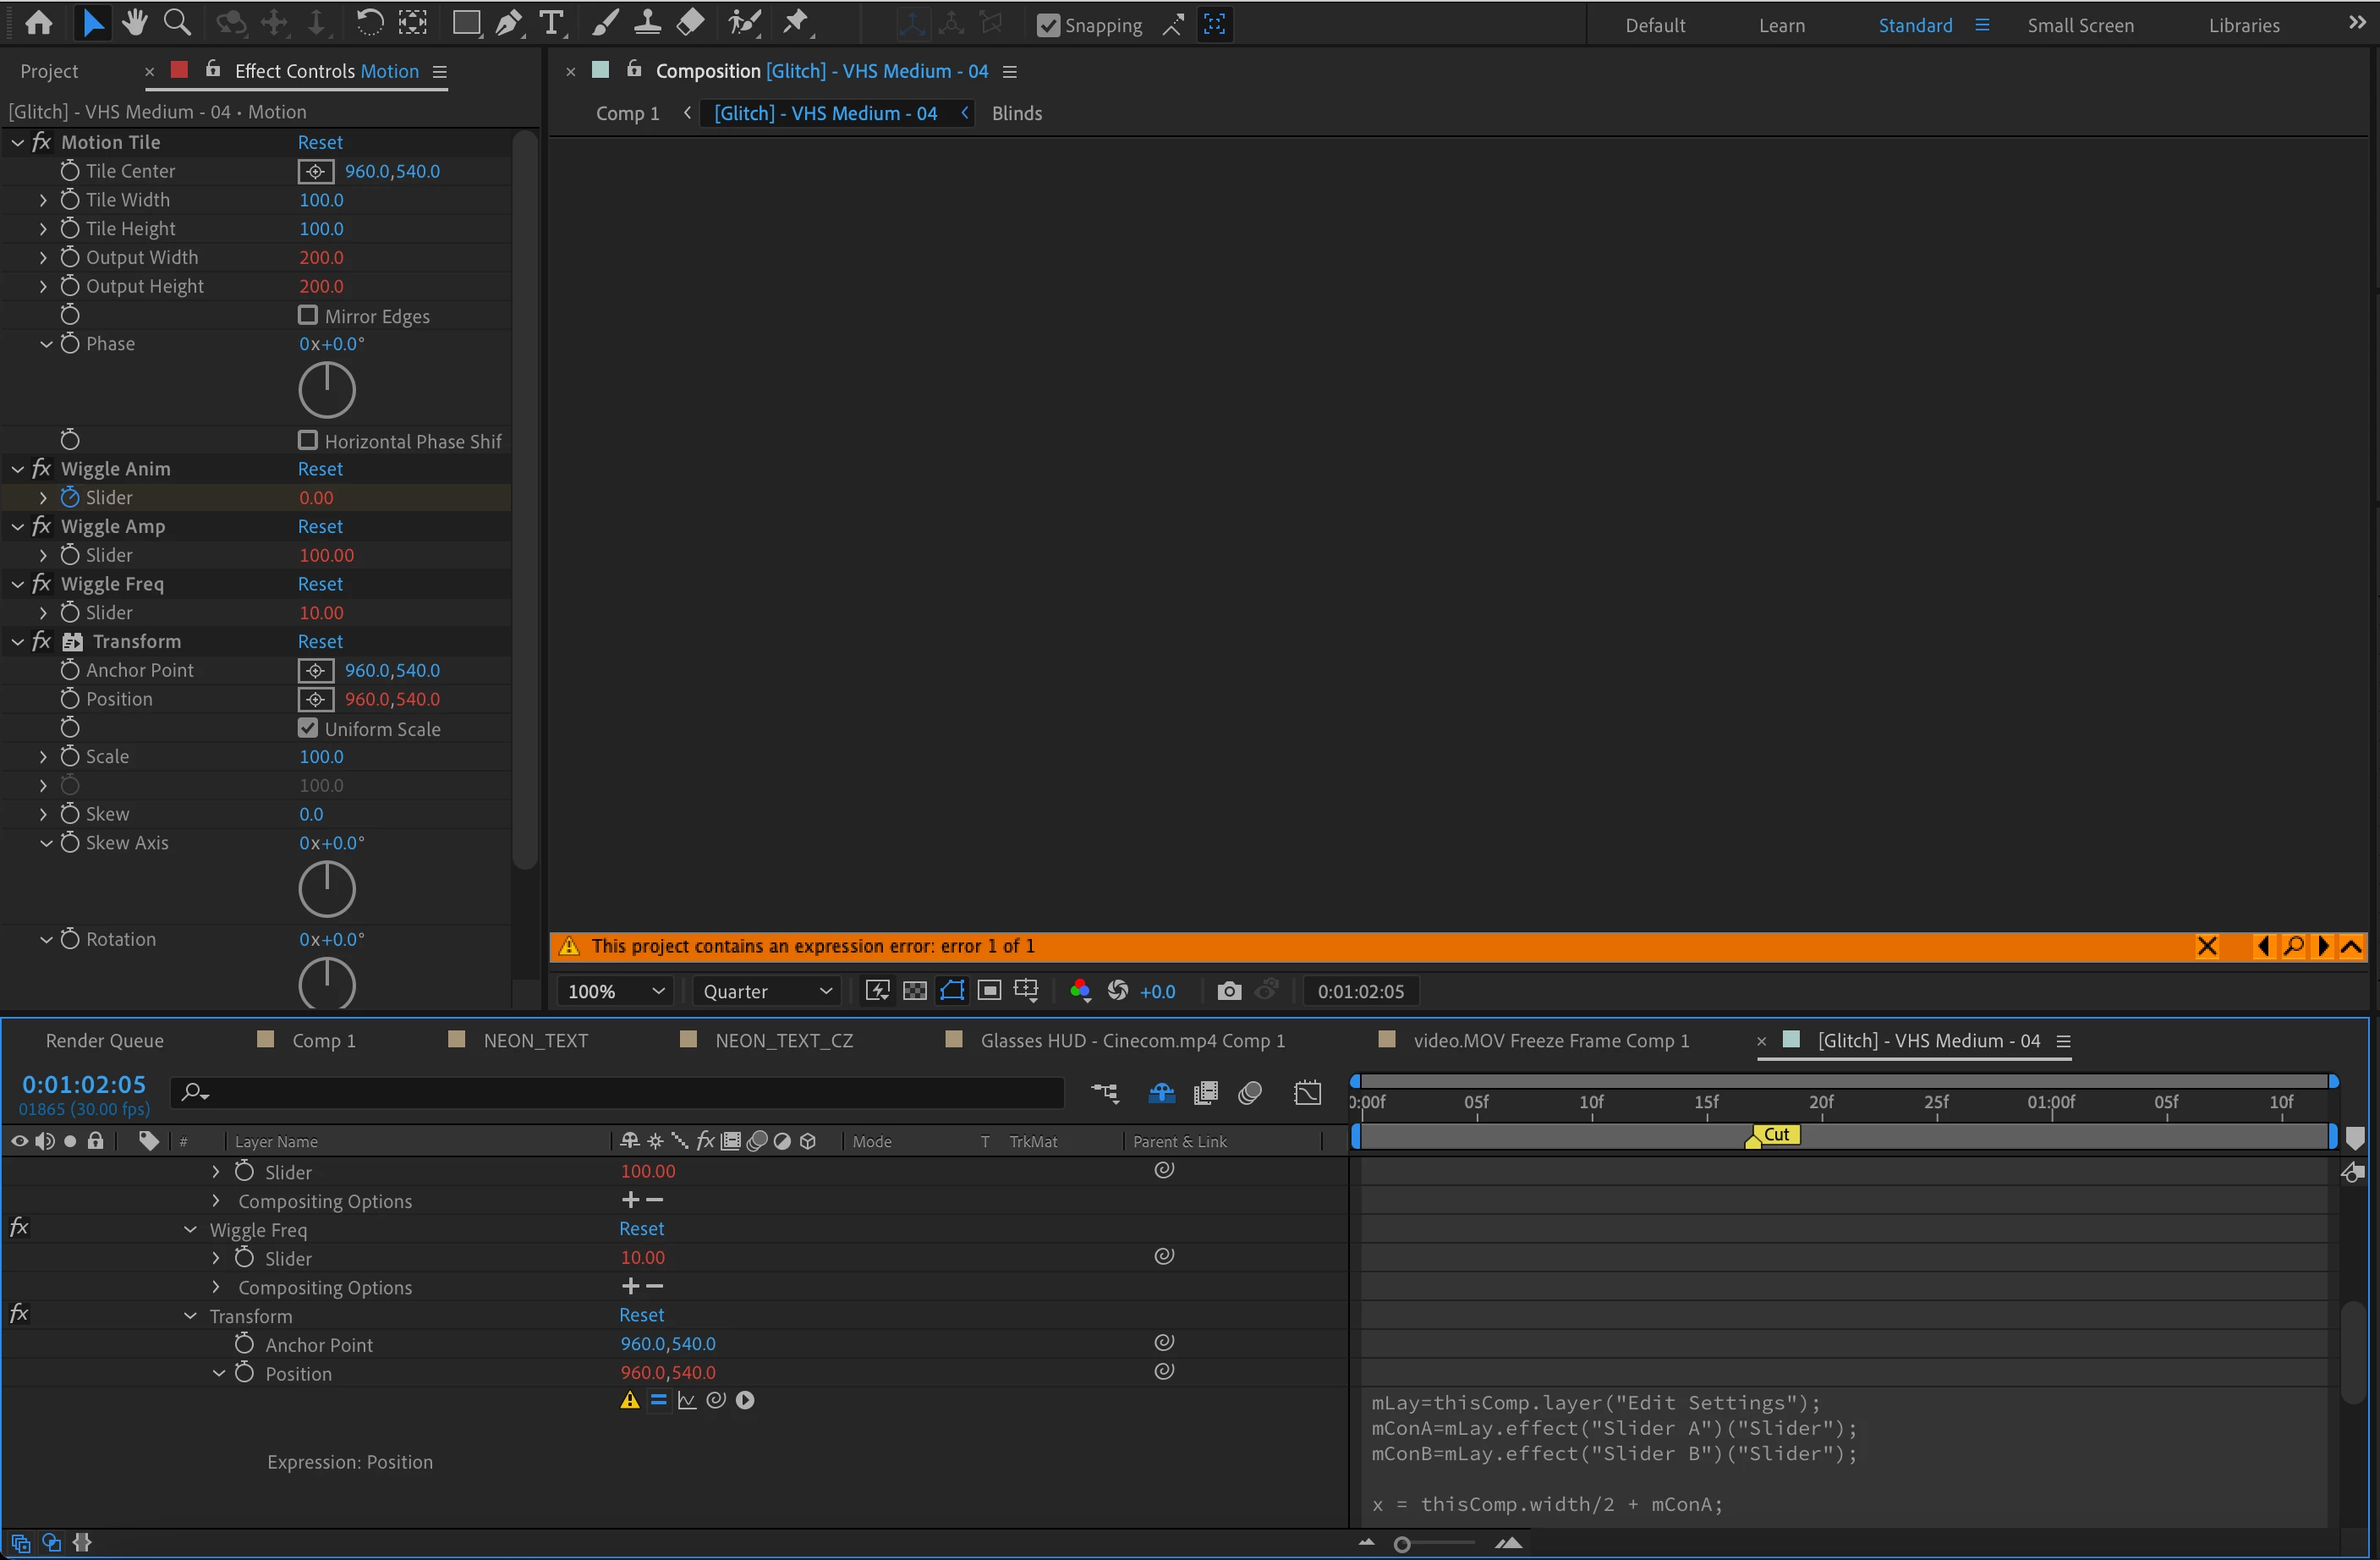Viewport: 2380px width, 1560px height.
Task: Open the Home screen icon
Action: tap(39, 22)
